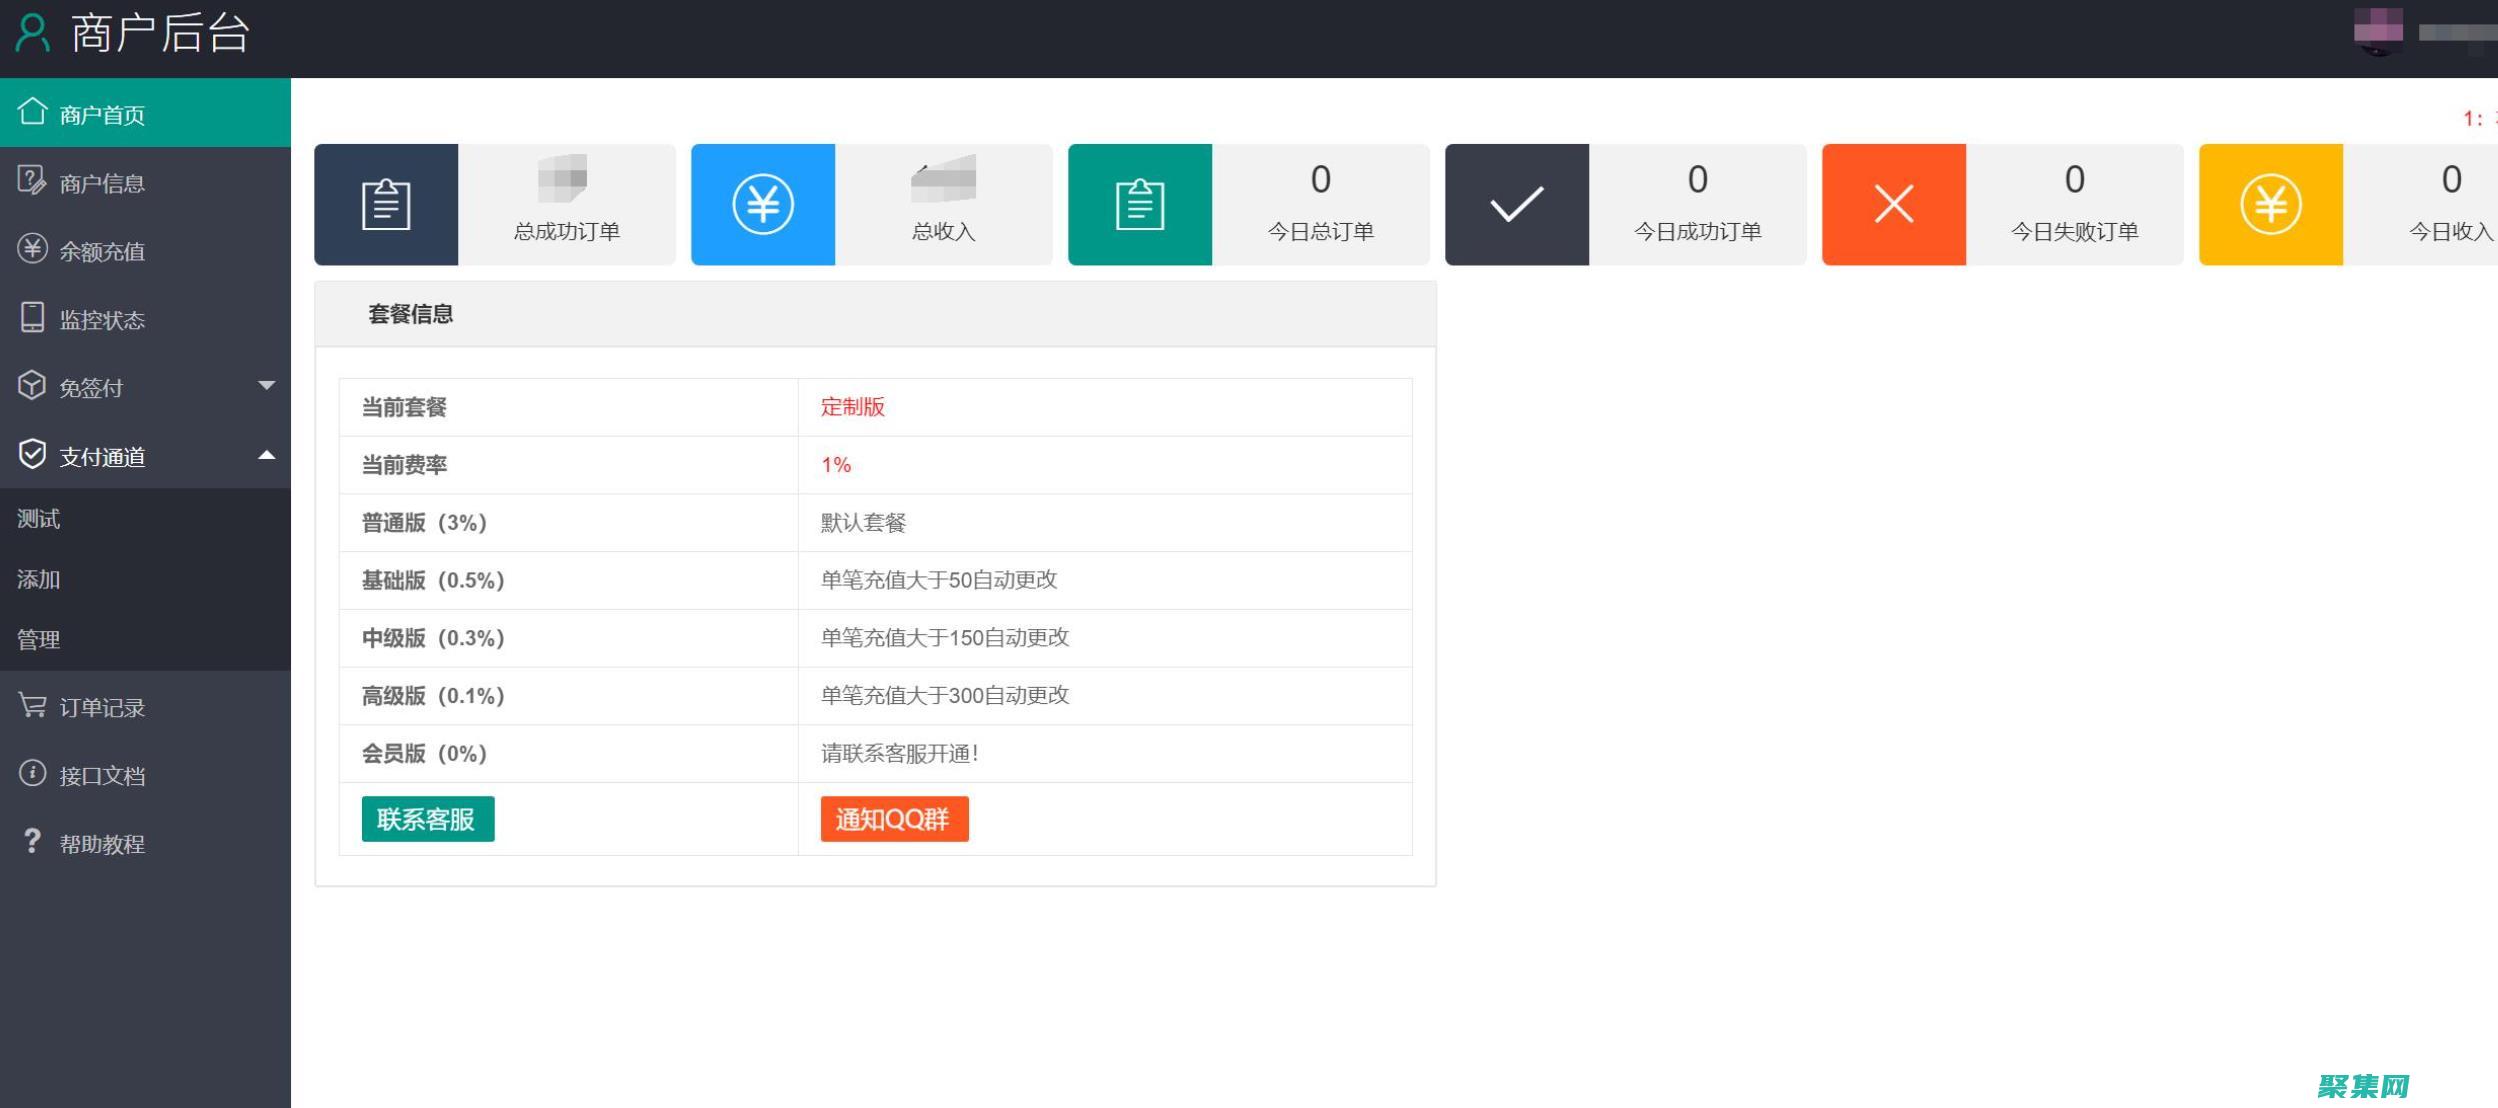
Task: Select 管理 under 支付通道
Action: pyautogui.click(x=39, y=639)
